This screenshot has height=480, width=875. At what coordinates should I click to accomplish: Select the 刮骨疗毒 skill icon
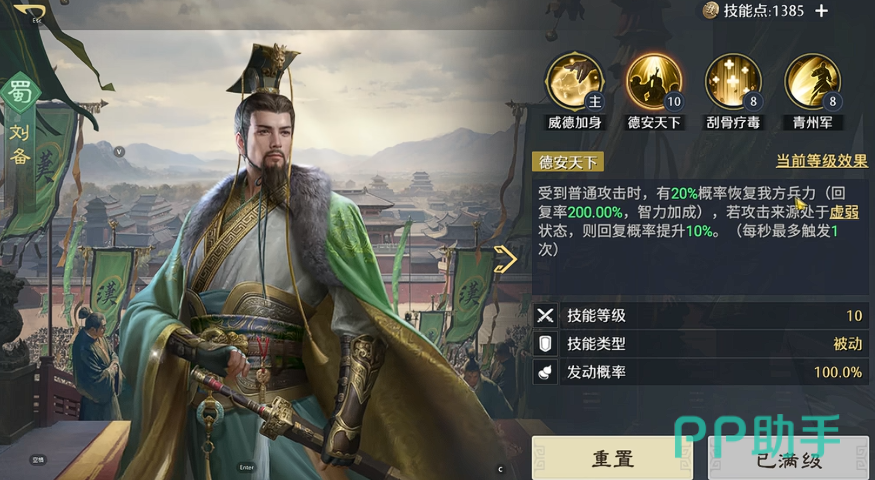click(x=733, y=82)
